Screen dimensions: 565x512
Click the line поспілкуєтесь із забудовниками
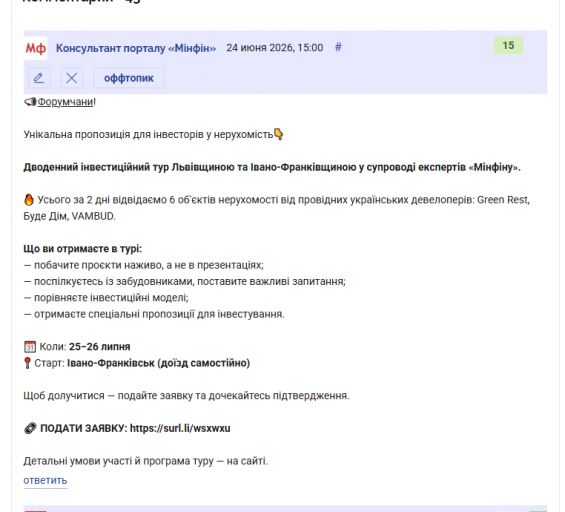click(184, 281)
